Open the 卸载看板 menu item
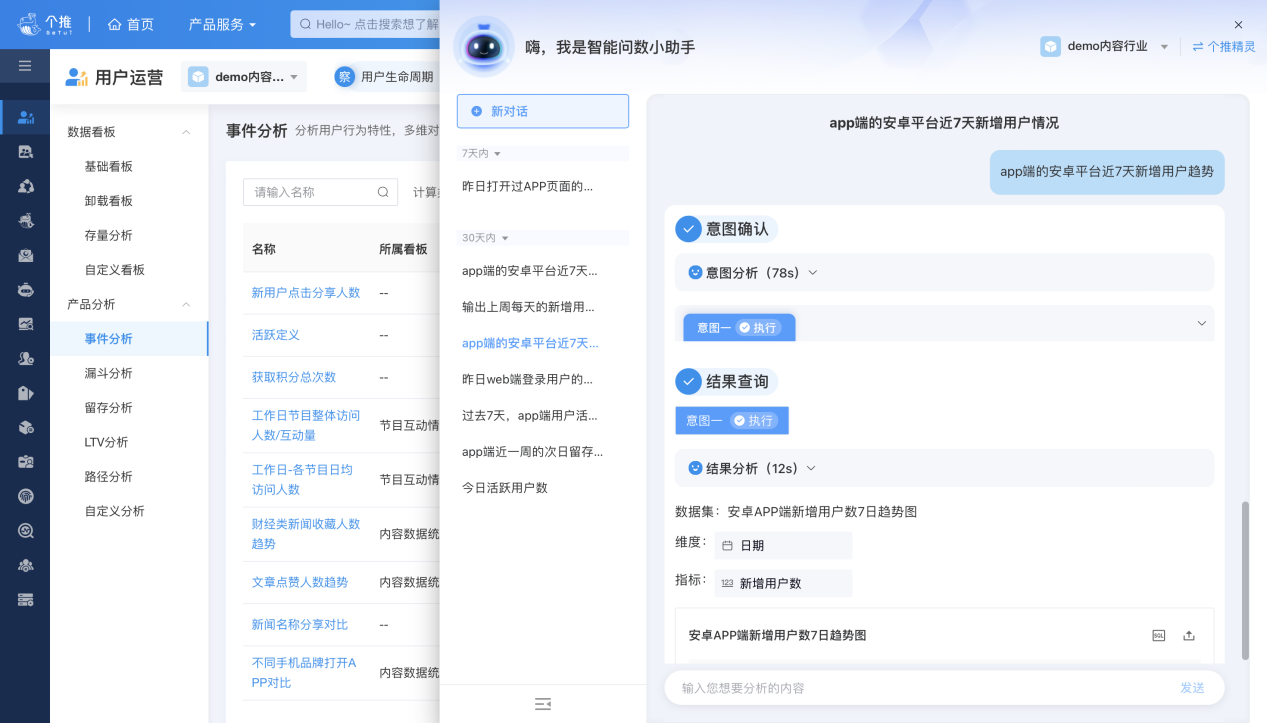The height and width of the screenshot is (723, 1267). coord(109,201)
